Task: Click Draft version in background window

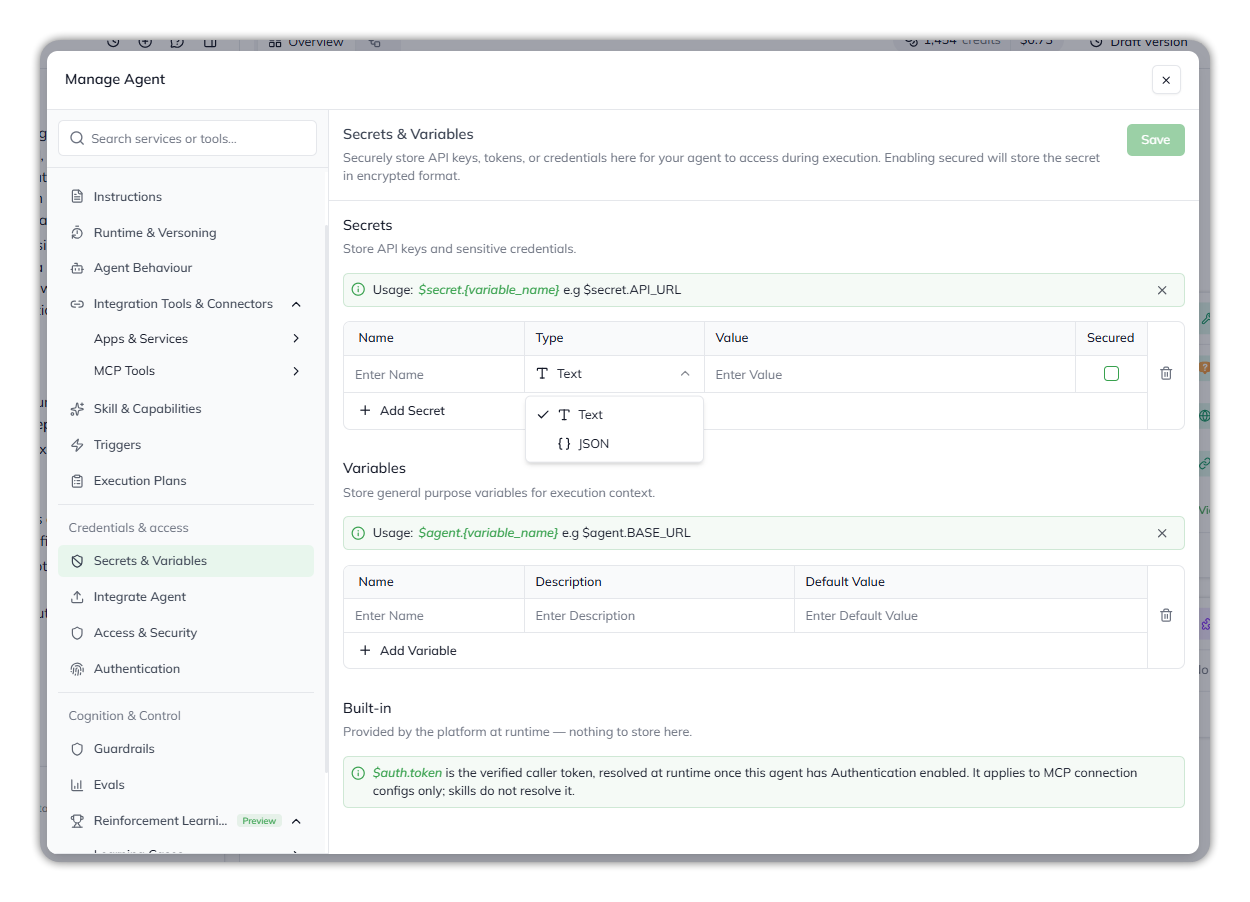Action: [x=1139, y=43]
